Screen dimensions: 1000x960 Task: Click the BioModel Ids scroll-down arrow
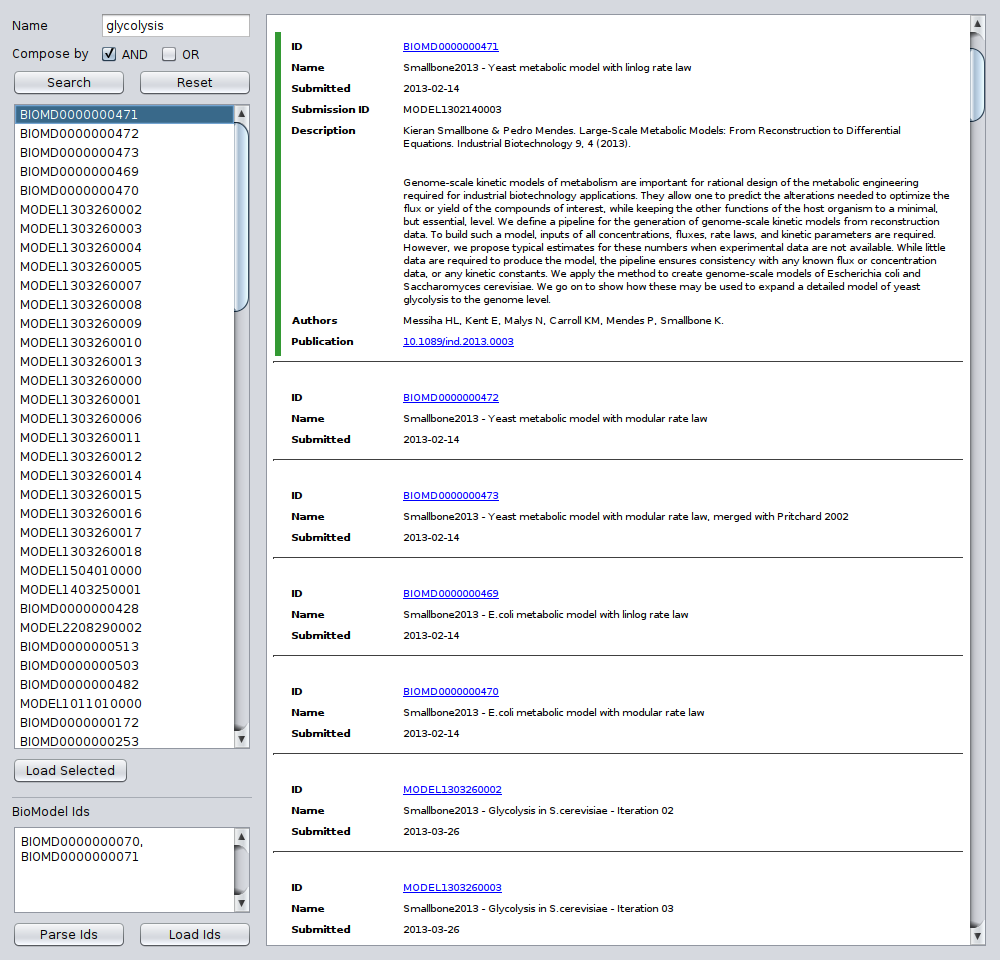point(242,903)
